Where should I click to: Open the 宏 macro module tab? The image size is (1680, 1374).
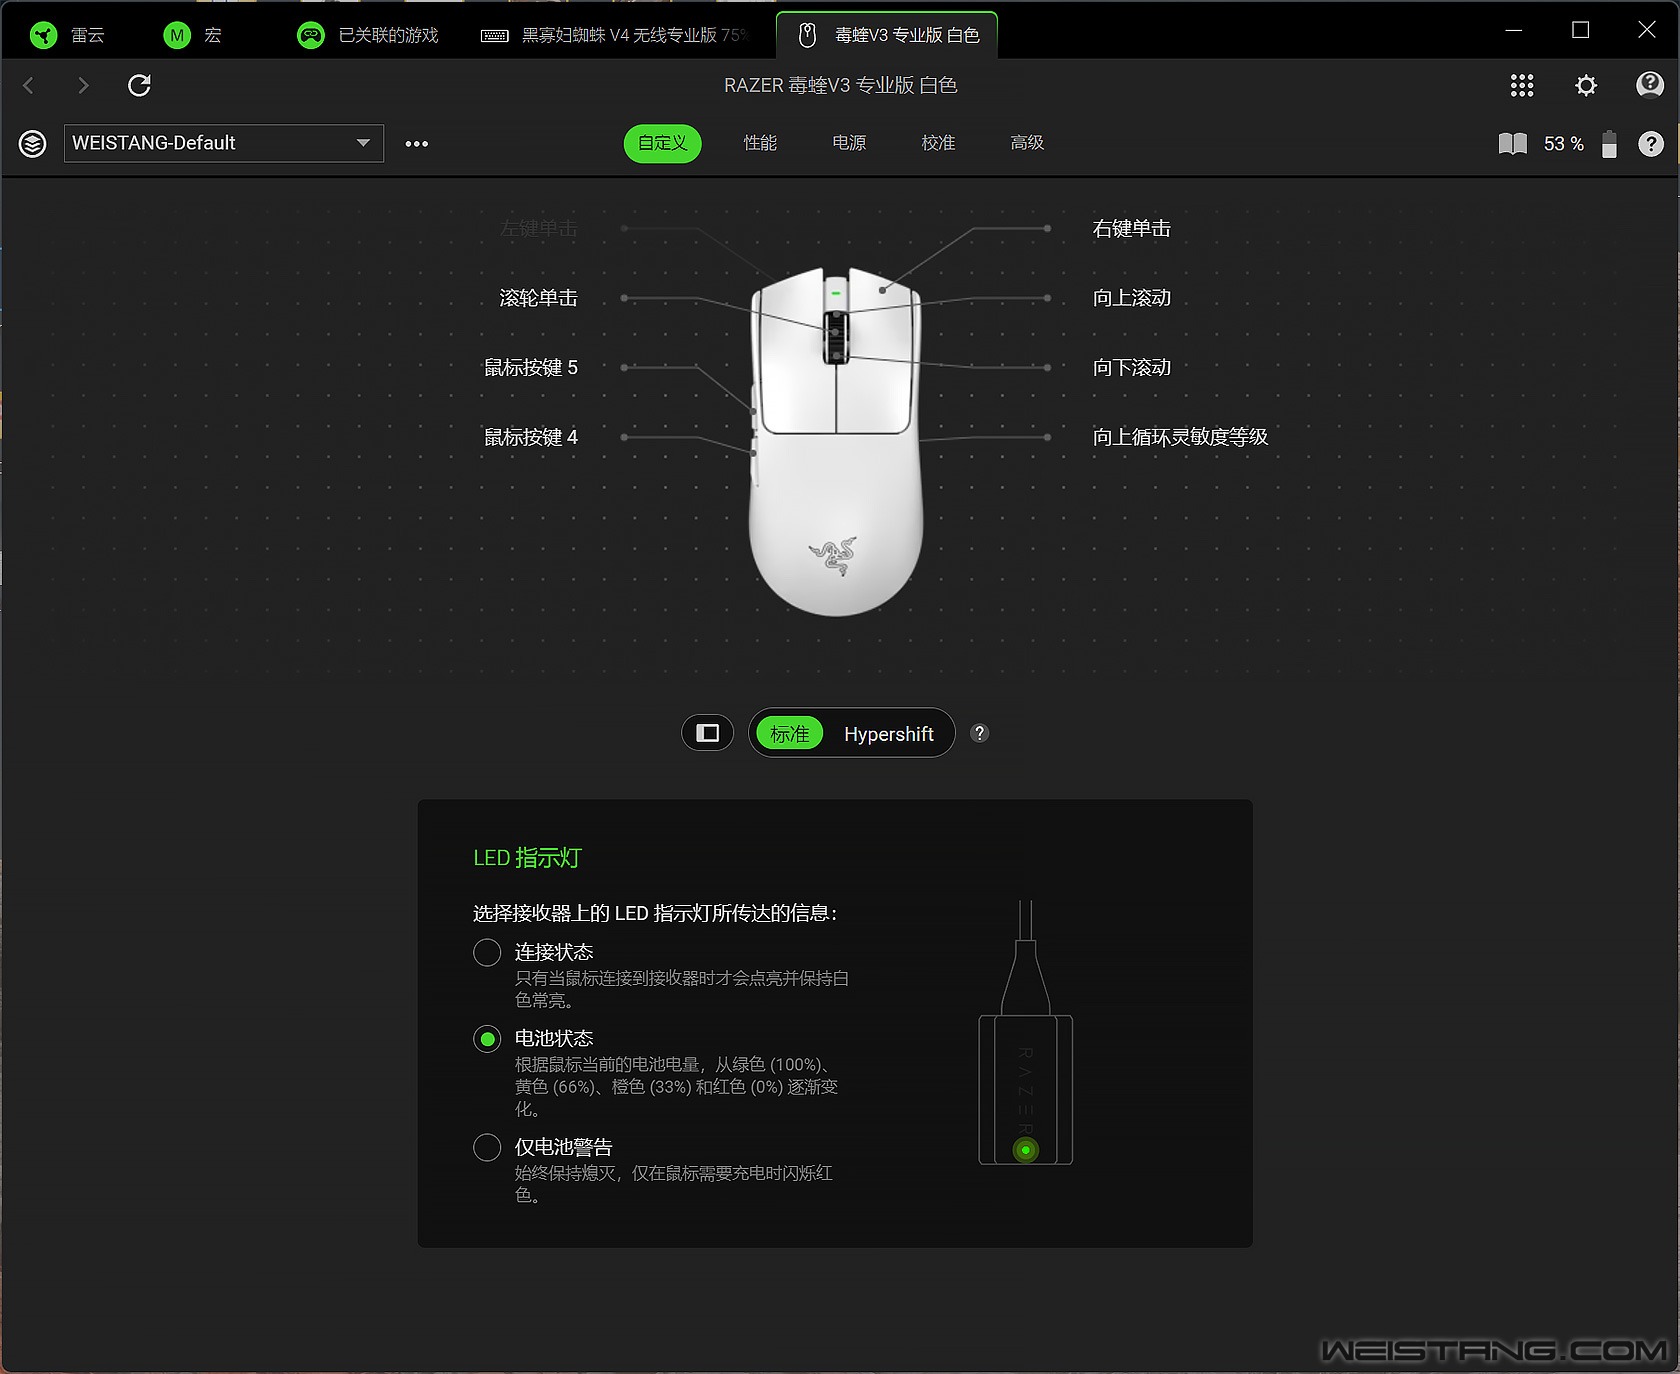(192, 35)
